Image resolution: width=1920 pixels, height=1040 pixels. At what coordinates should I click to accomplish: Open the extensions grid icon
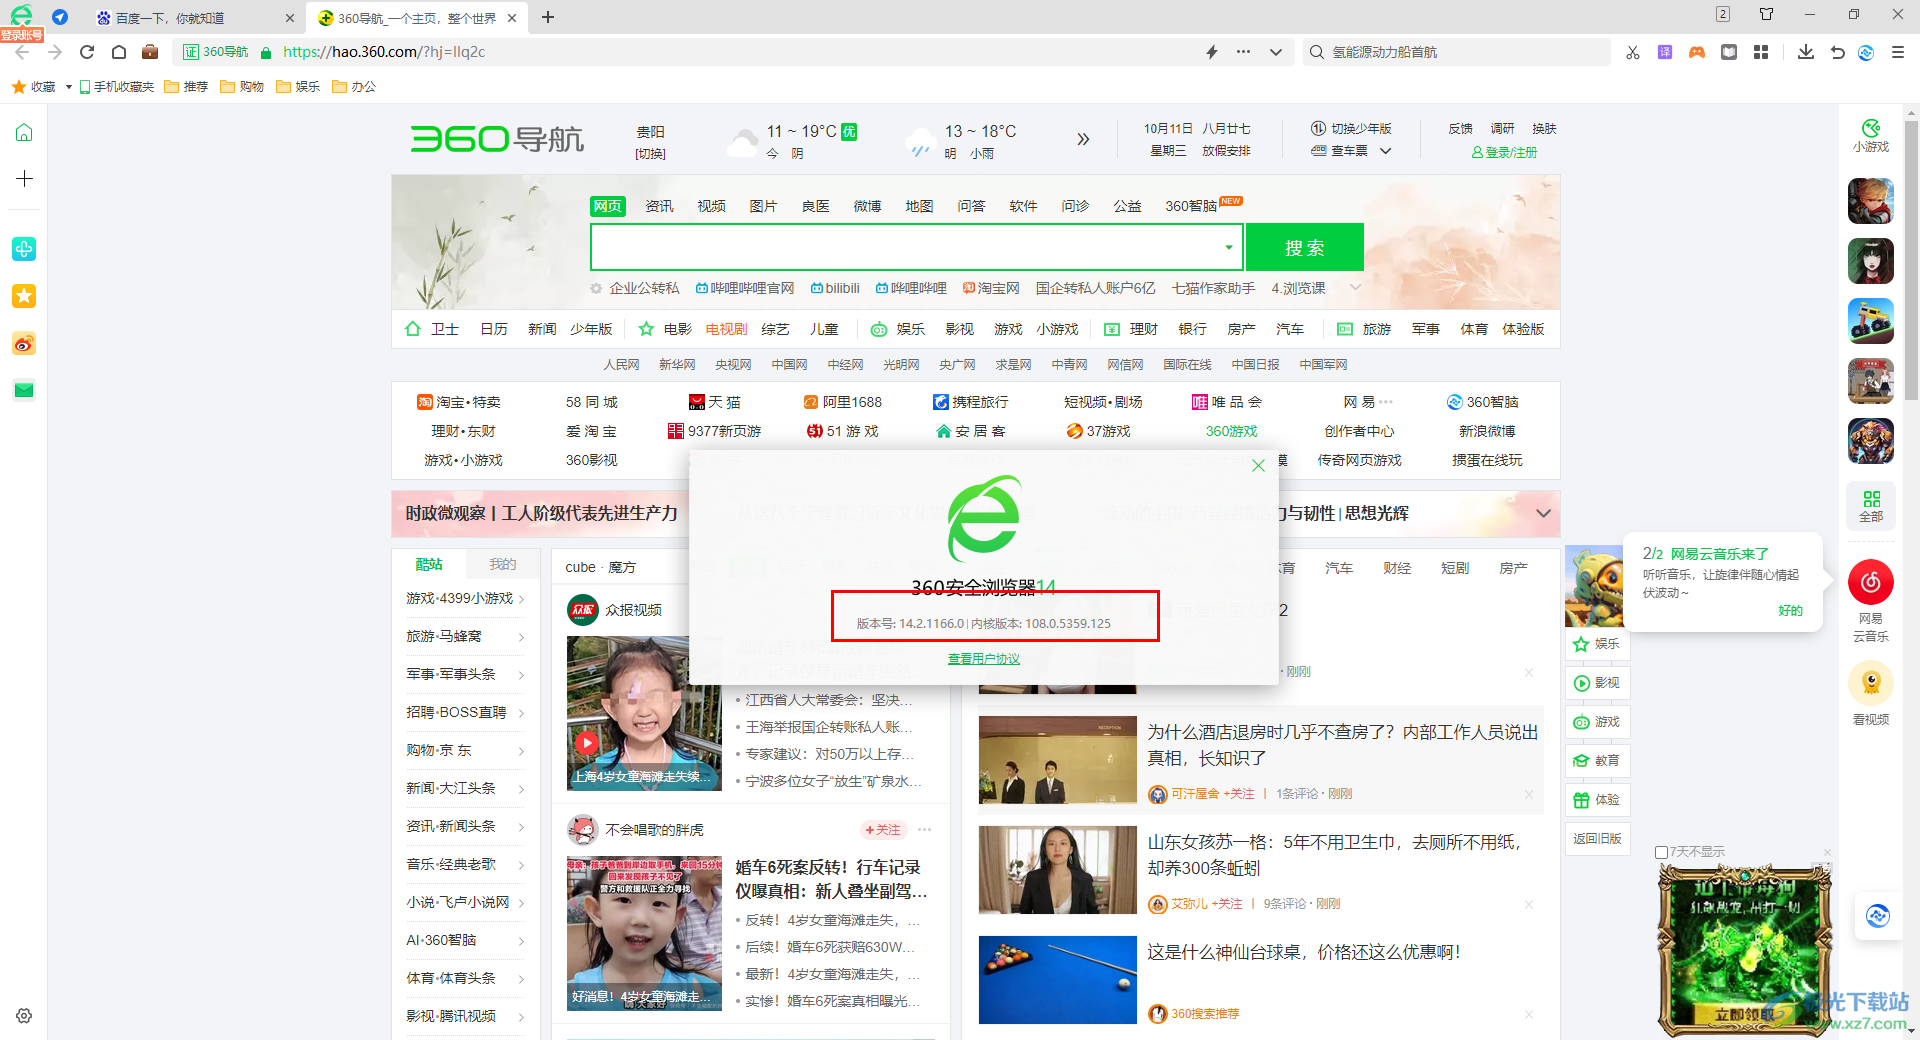pos(1761,52)
